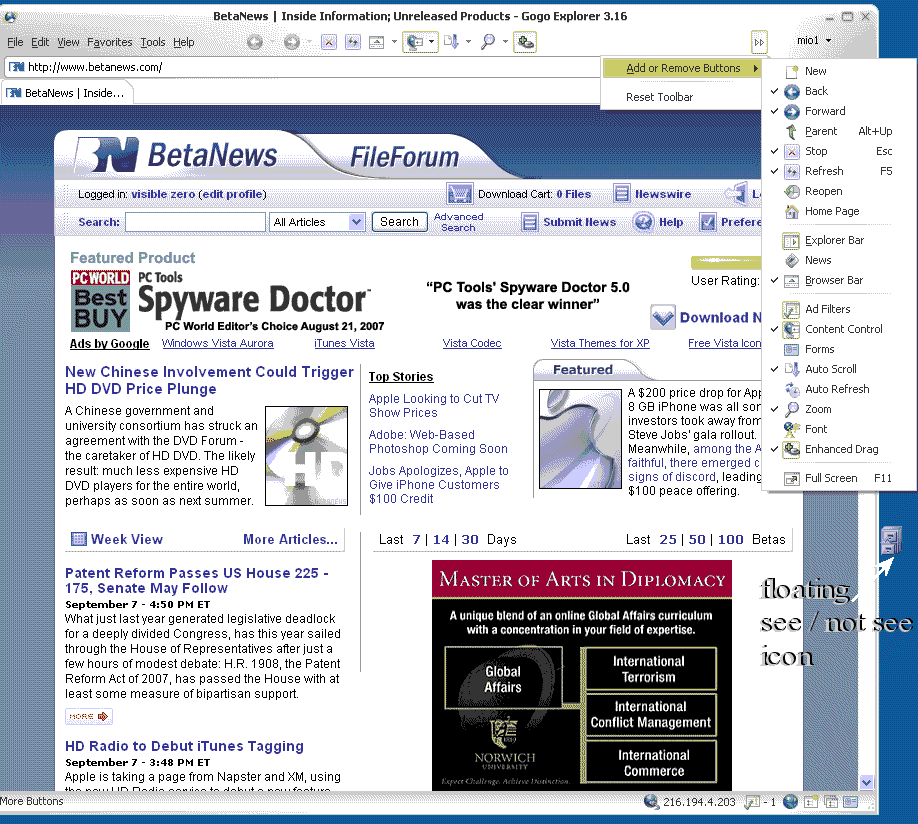918x824 pixels.
Task: Click the globe icon beside 216.194.4.203
Action: click(652, 801)
